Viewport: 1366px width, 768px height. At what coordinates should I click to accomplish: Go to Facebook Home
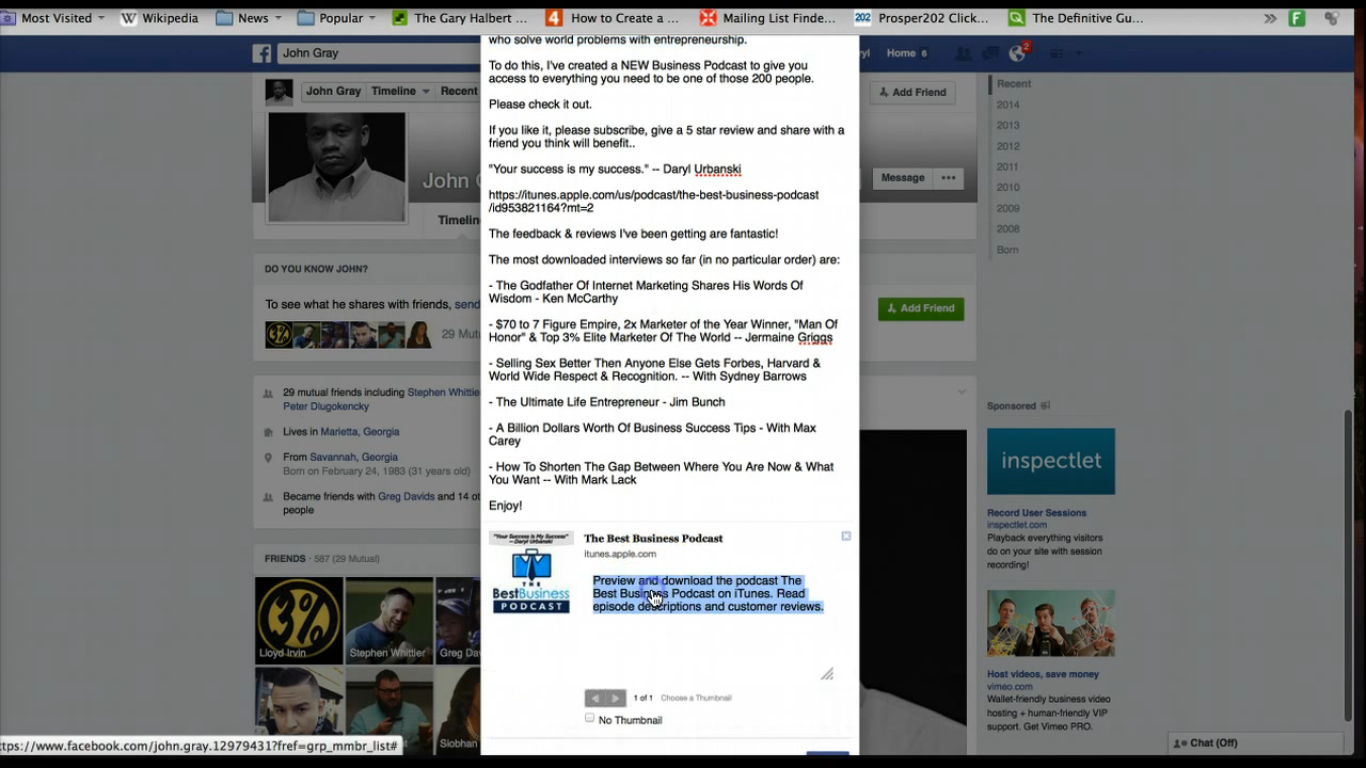tap(901, 53)
